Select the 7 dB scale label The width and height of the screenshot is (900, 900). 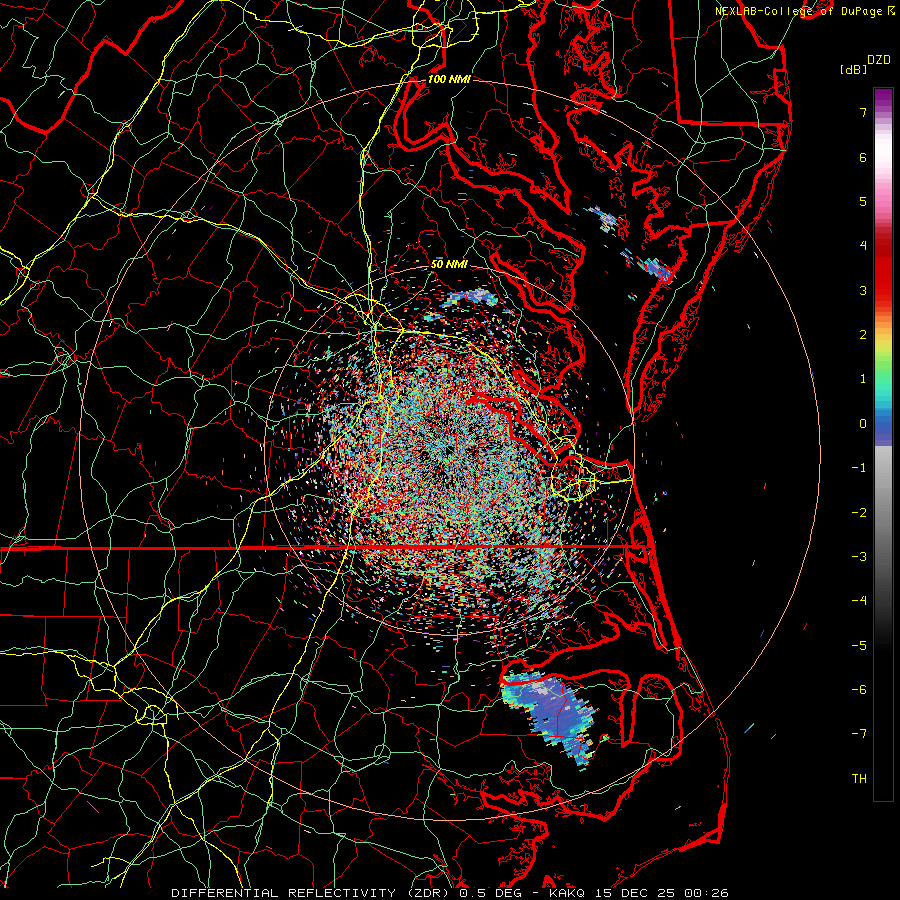tap(863, 112)
